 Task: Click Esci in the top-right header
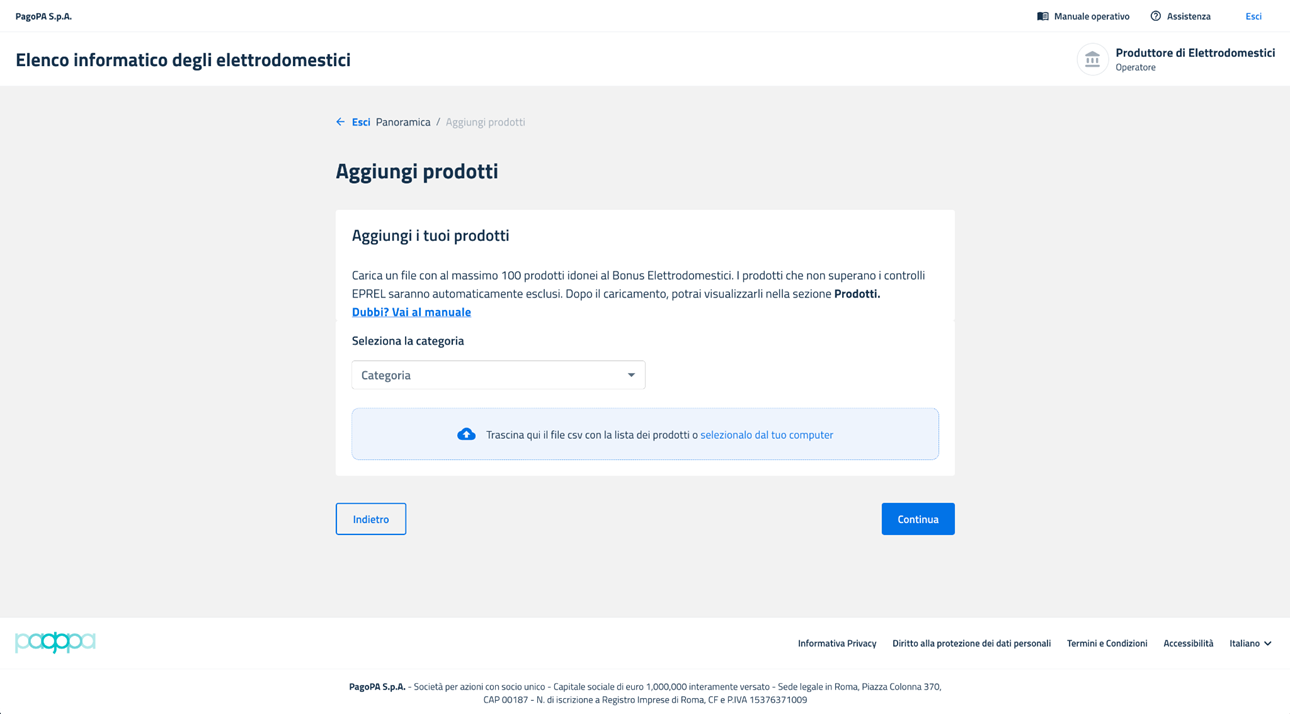tap(1253, 16)
